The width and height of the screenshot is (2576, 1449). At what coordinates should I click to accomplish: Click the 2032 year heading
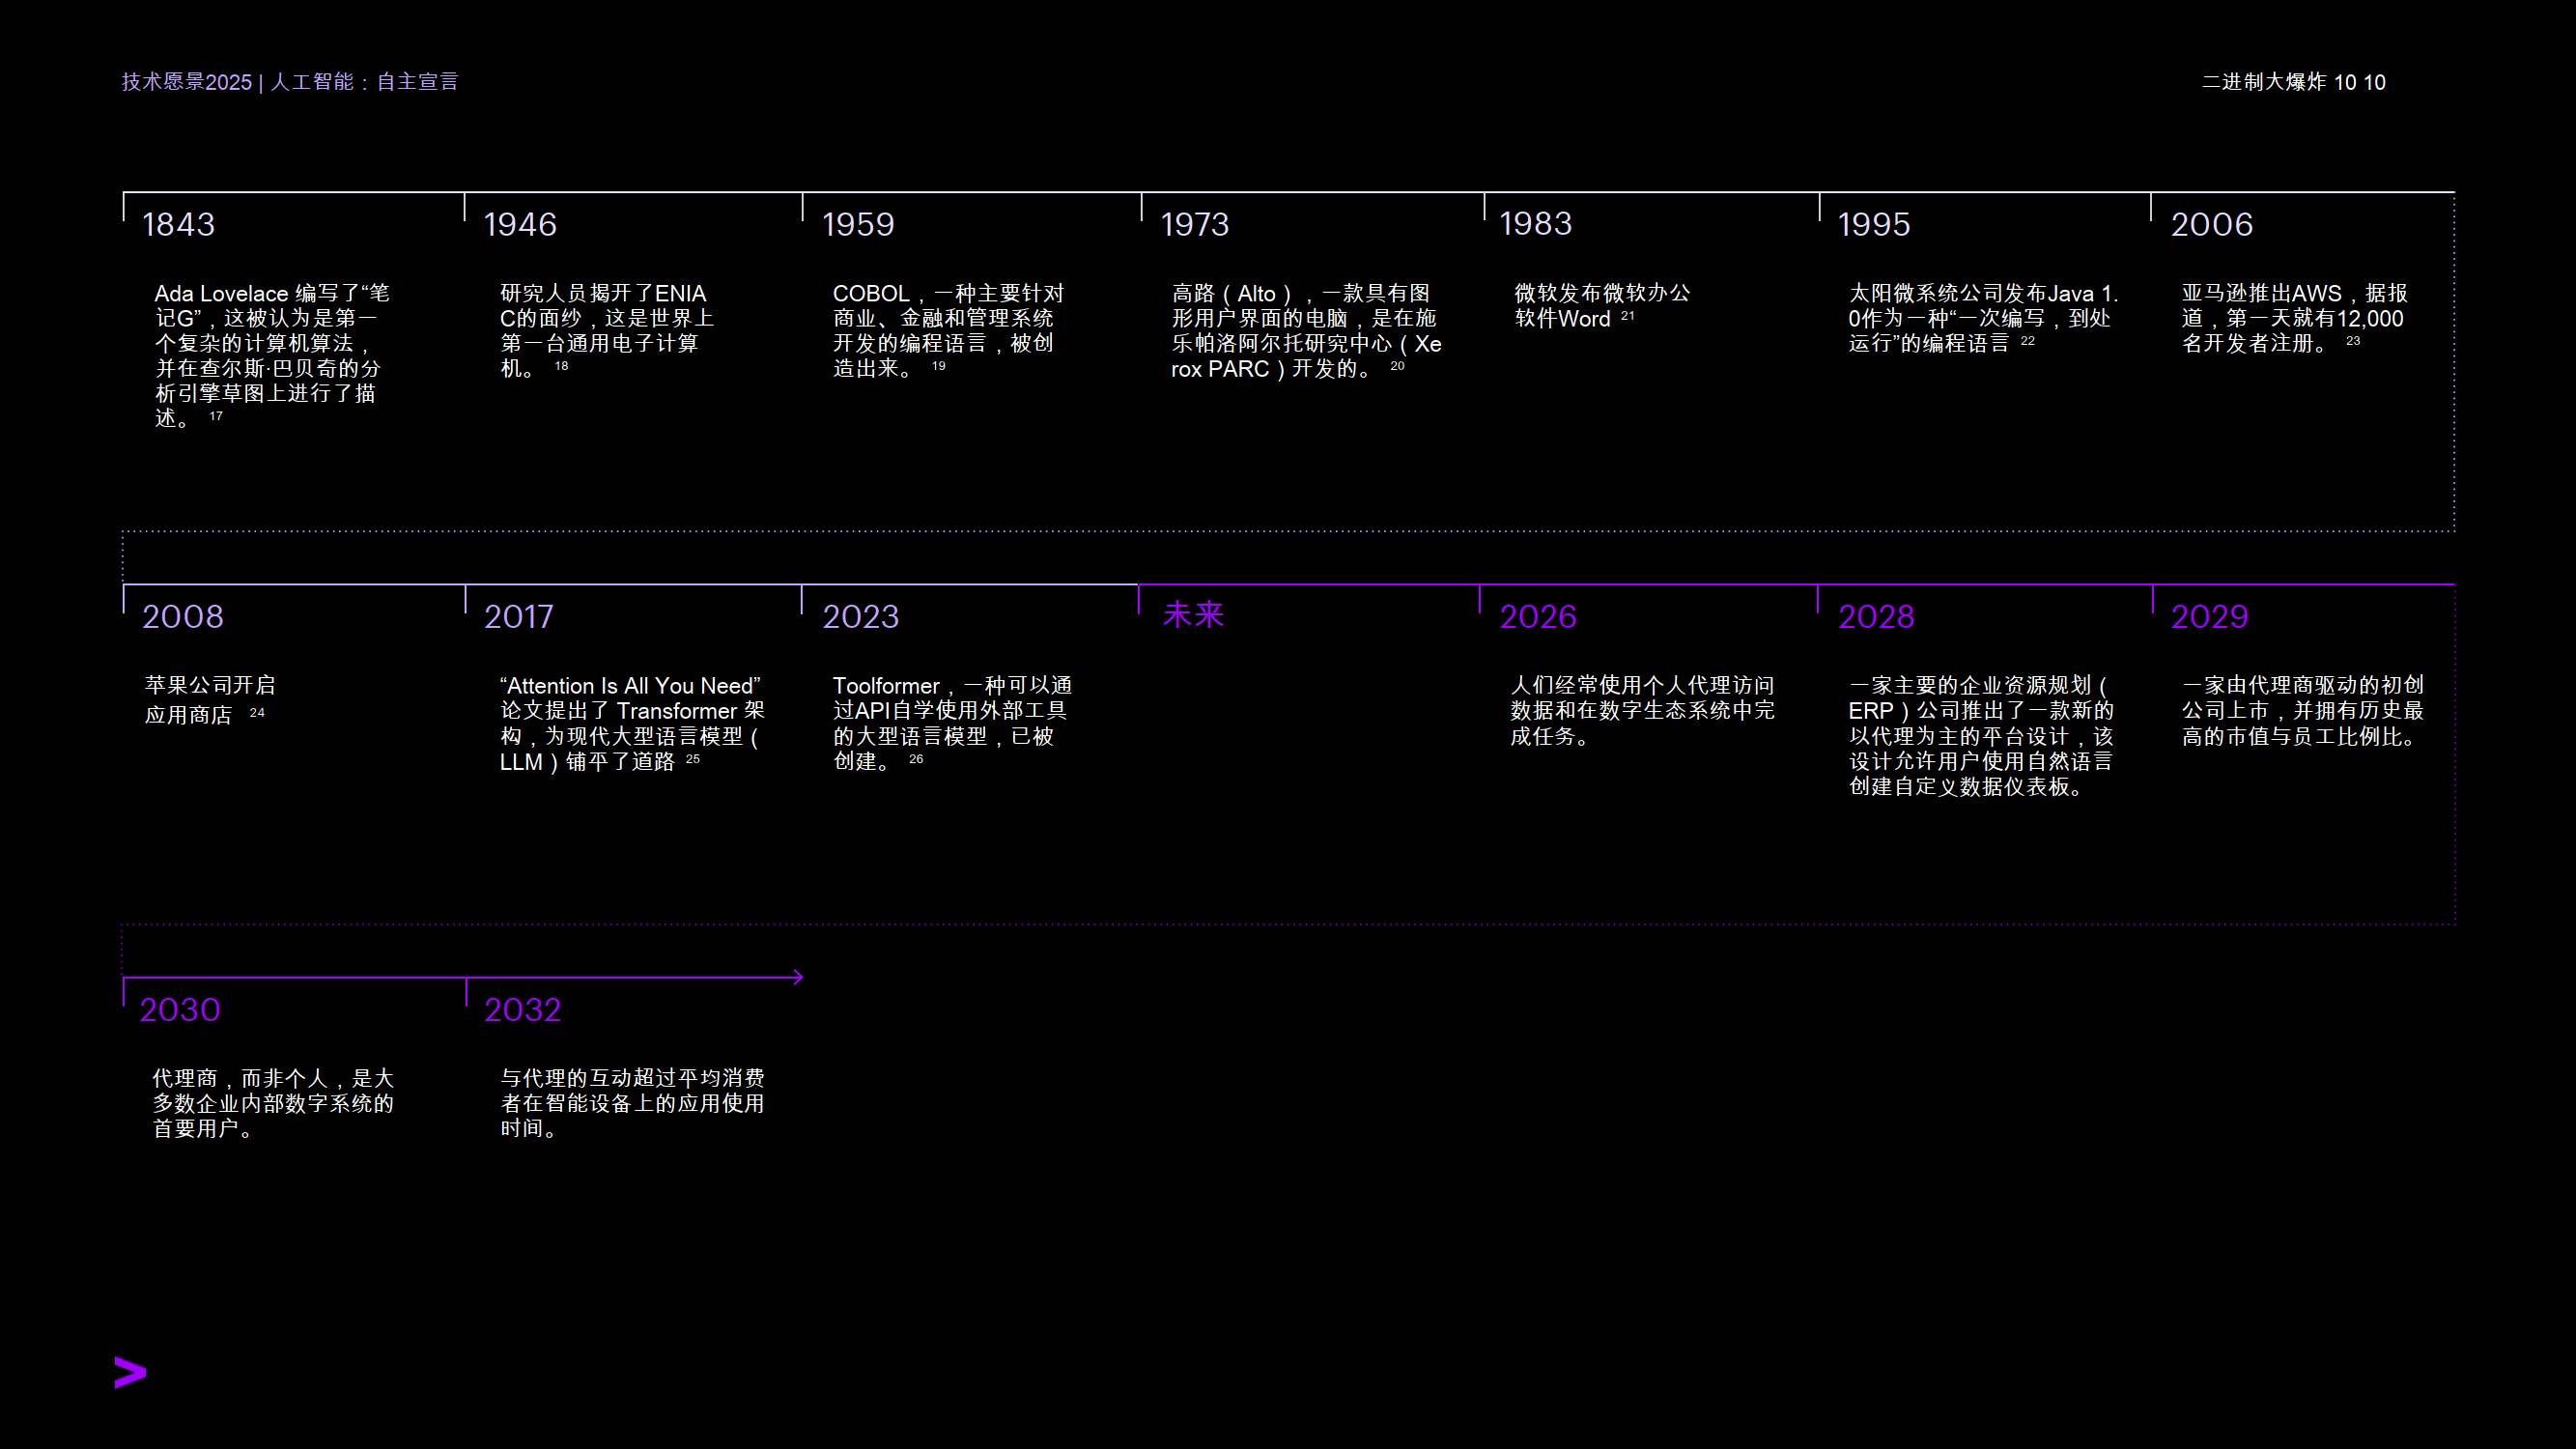[x=522, y=1009]
